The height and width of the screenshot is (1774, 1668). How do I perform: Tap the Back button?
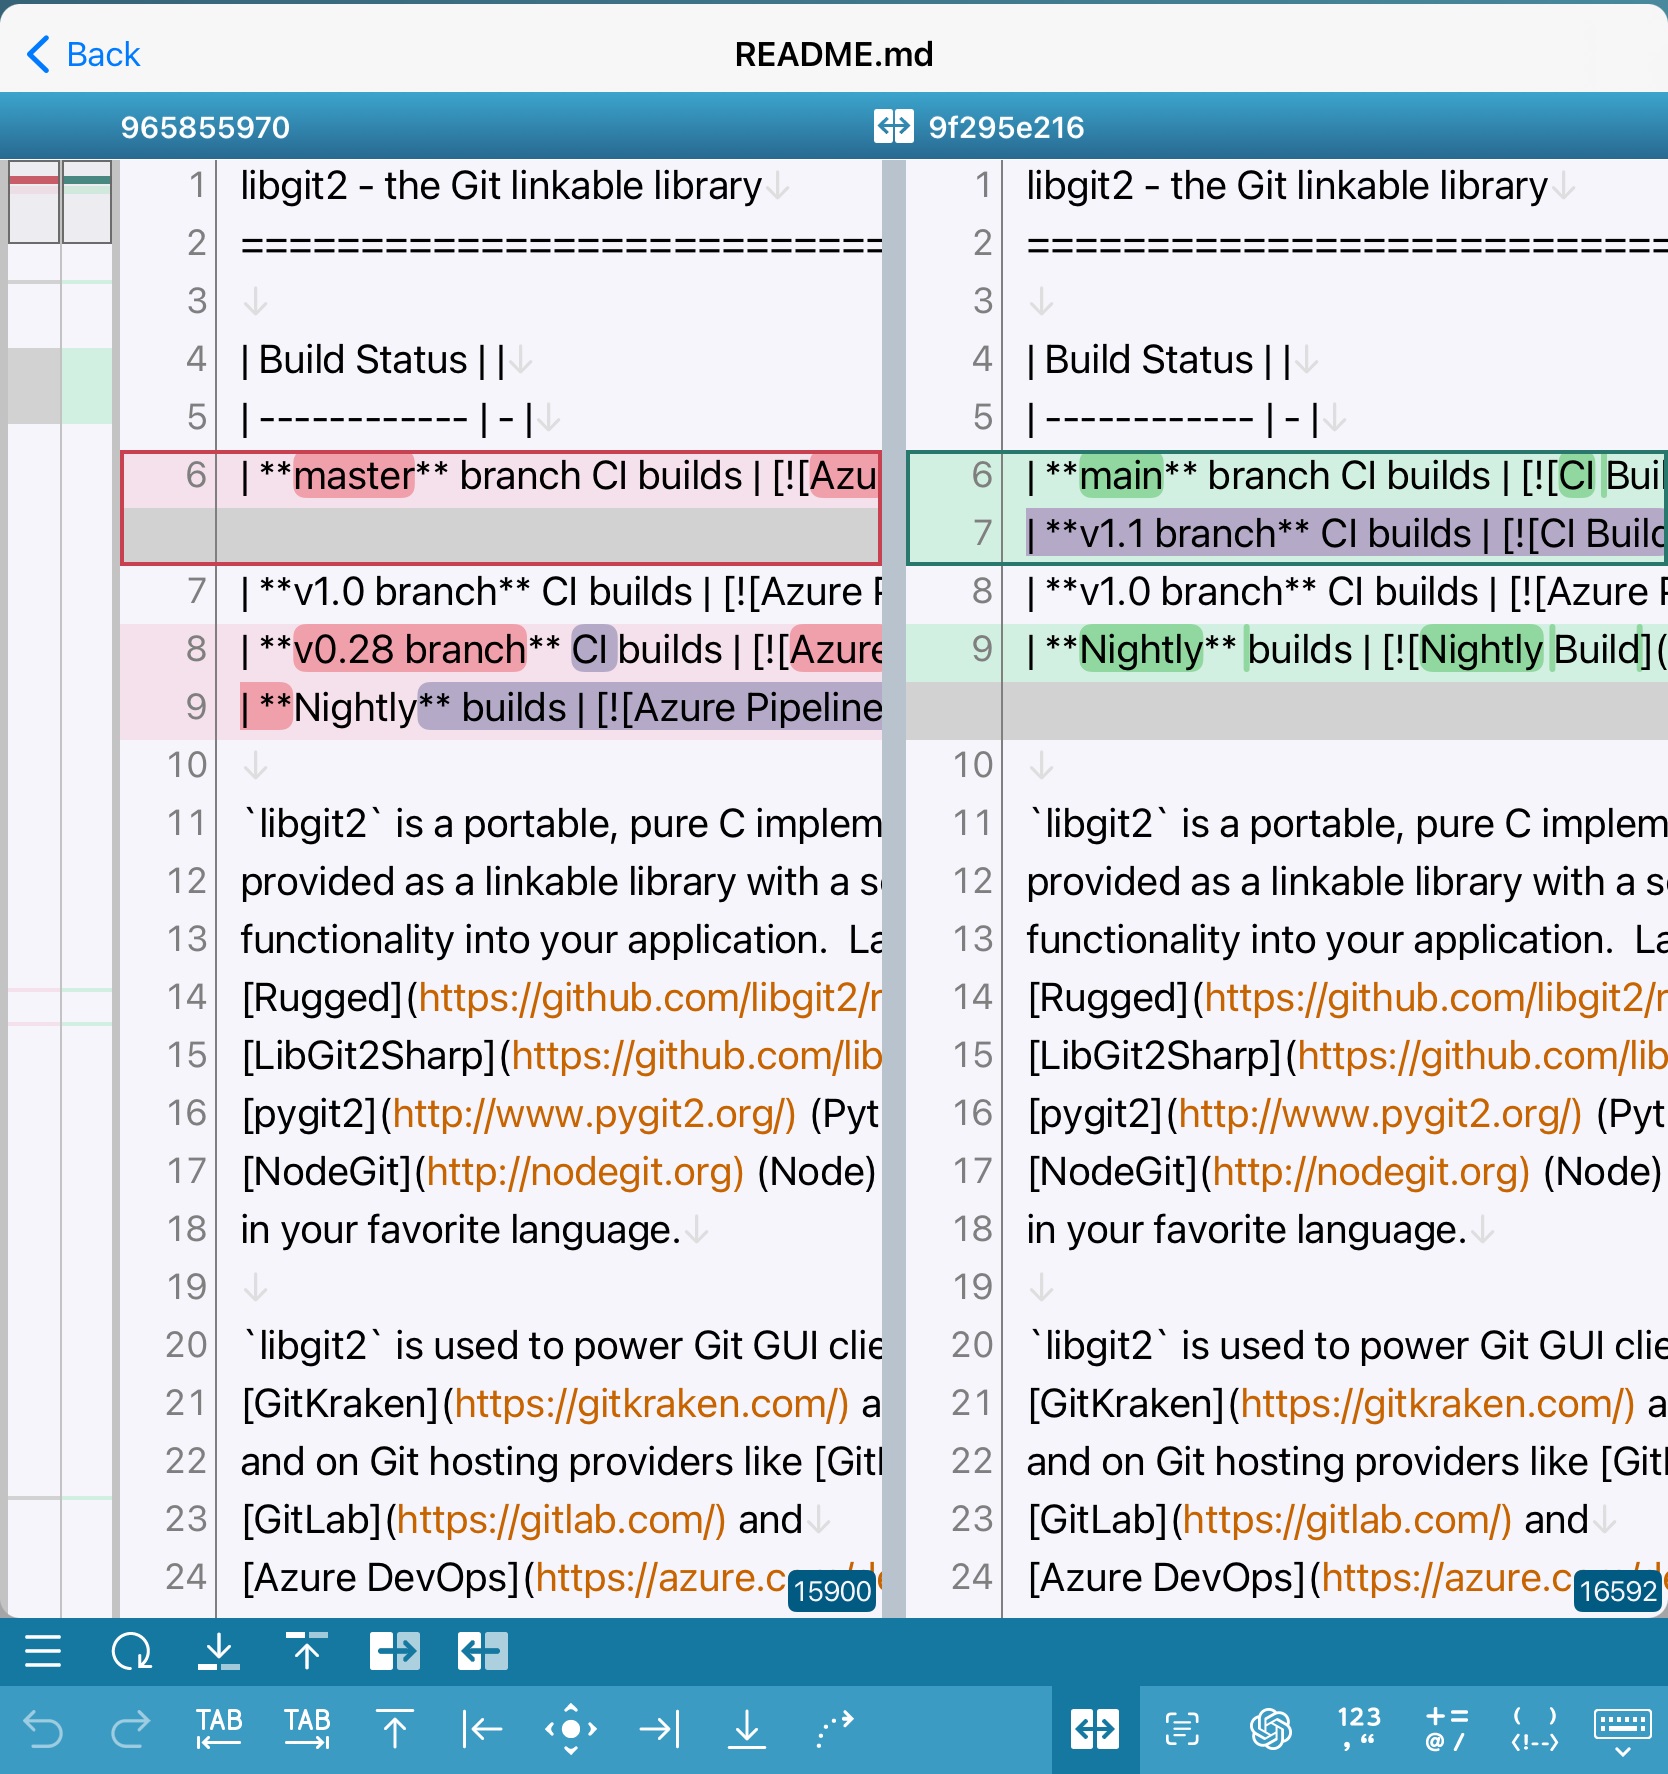(x=82, y=54)
